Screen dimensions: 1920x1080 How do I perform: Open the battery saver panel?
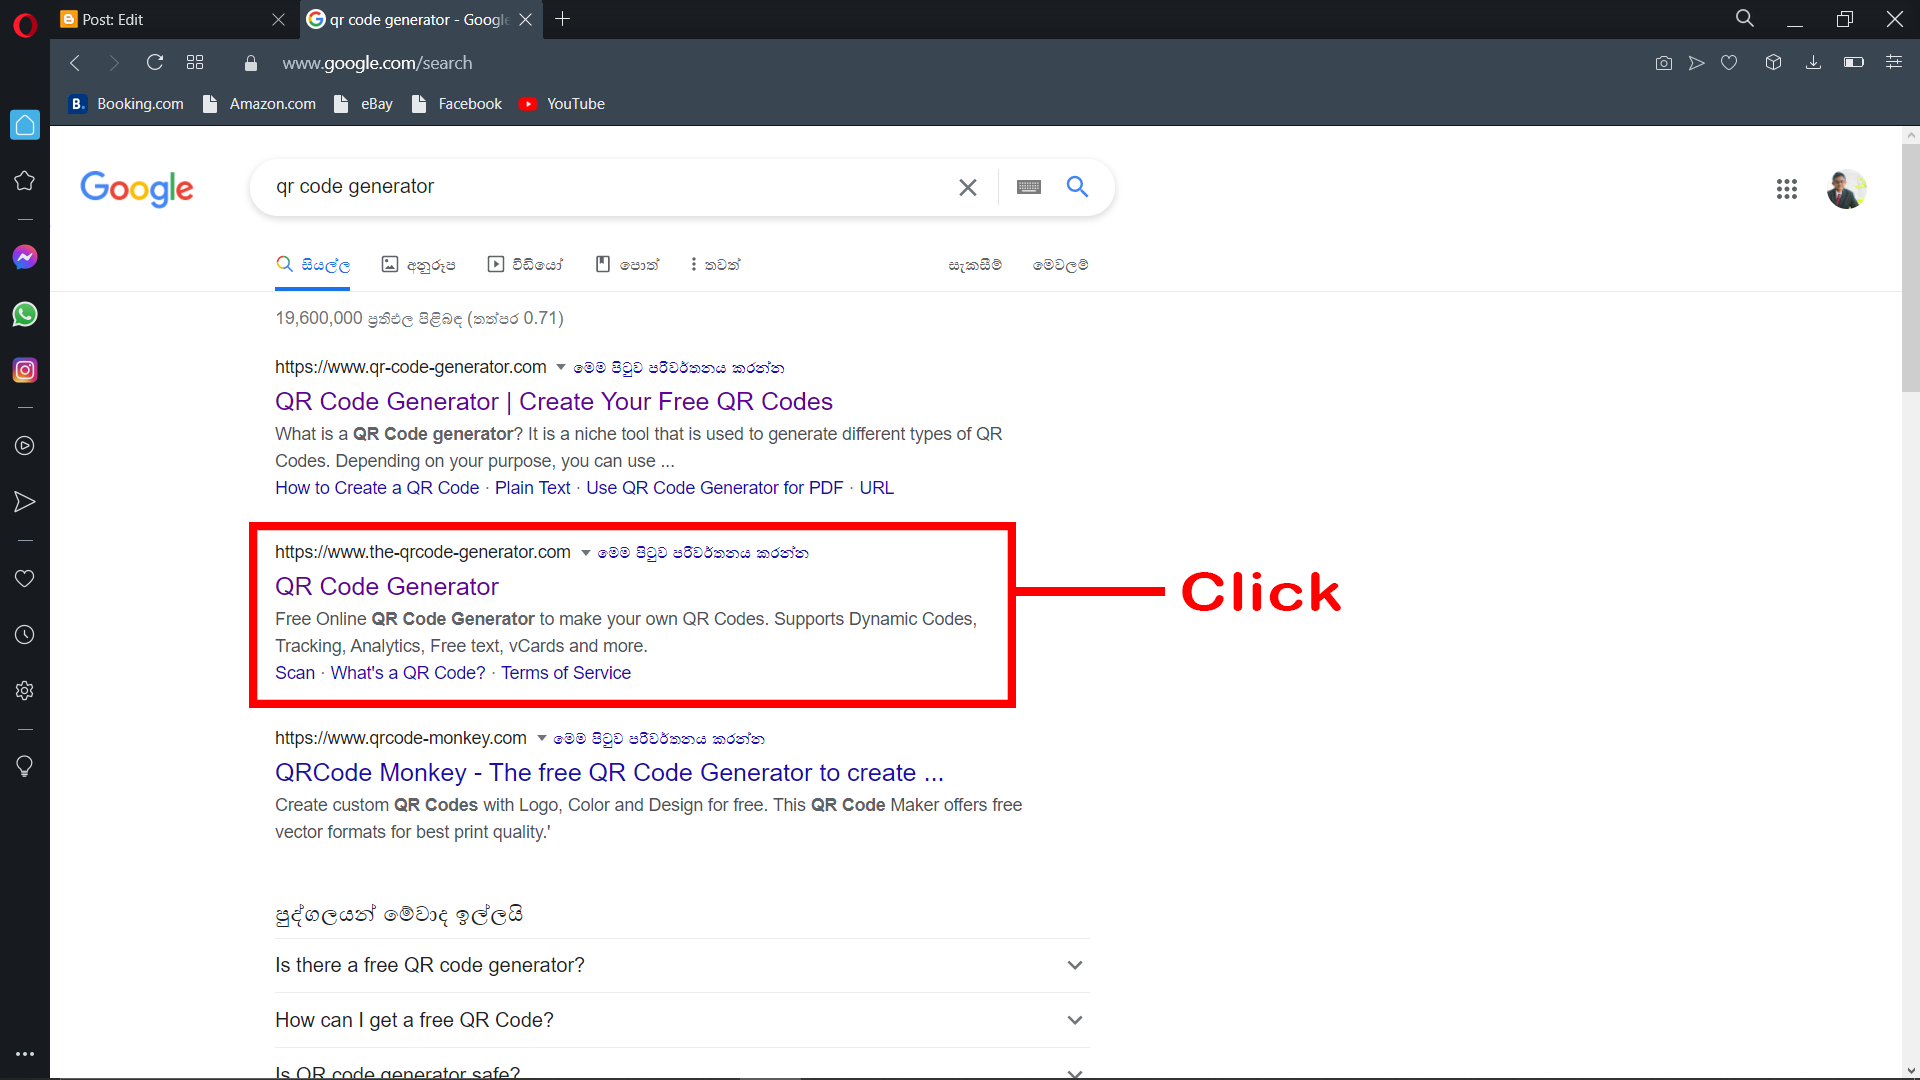point(1853,62)
